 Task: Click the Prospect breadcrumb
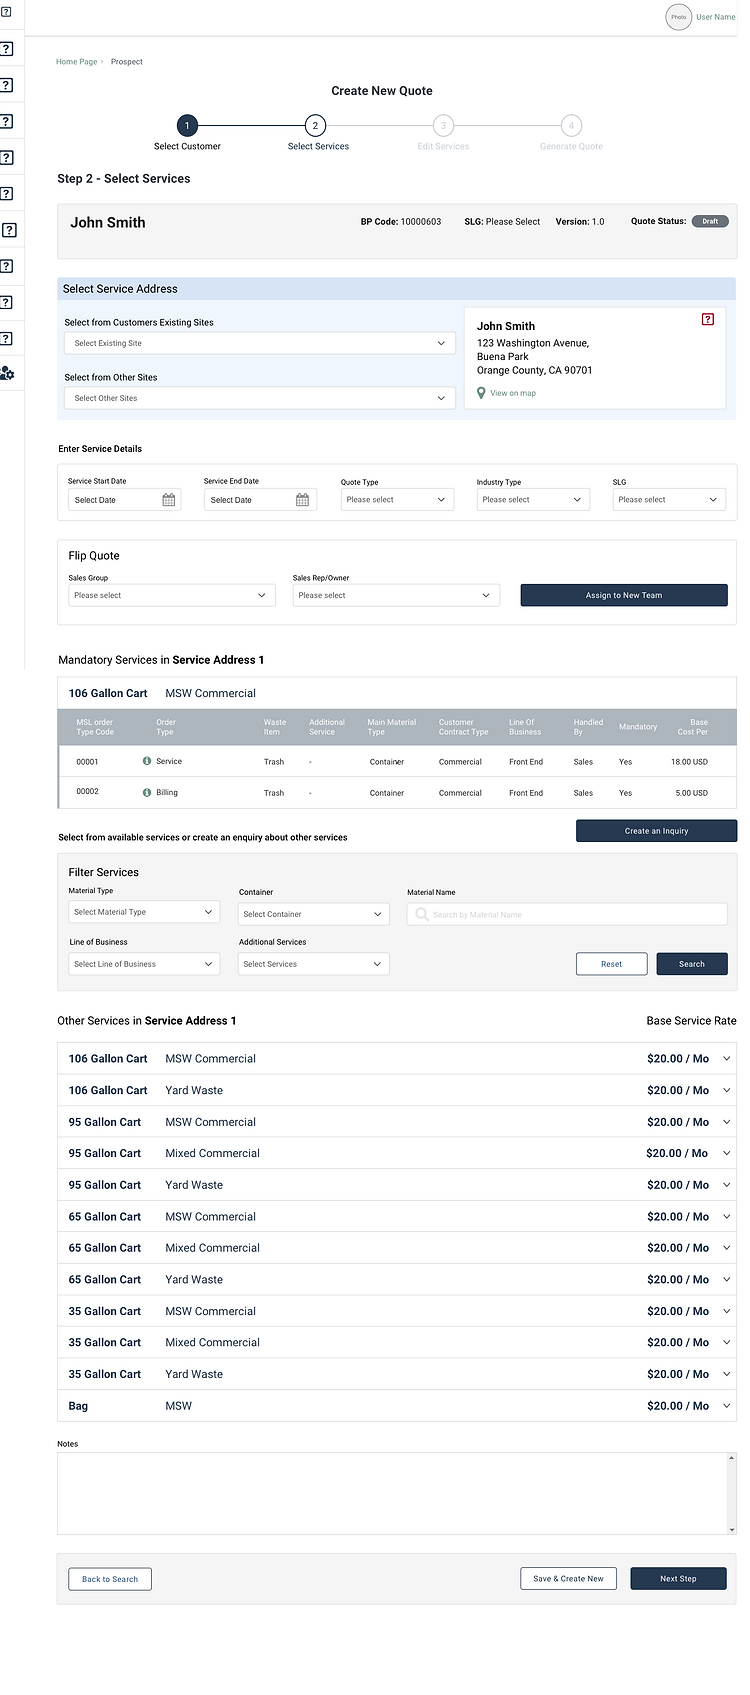[127, 62]
